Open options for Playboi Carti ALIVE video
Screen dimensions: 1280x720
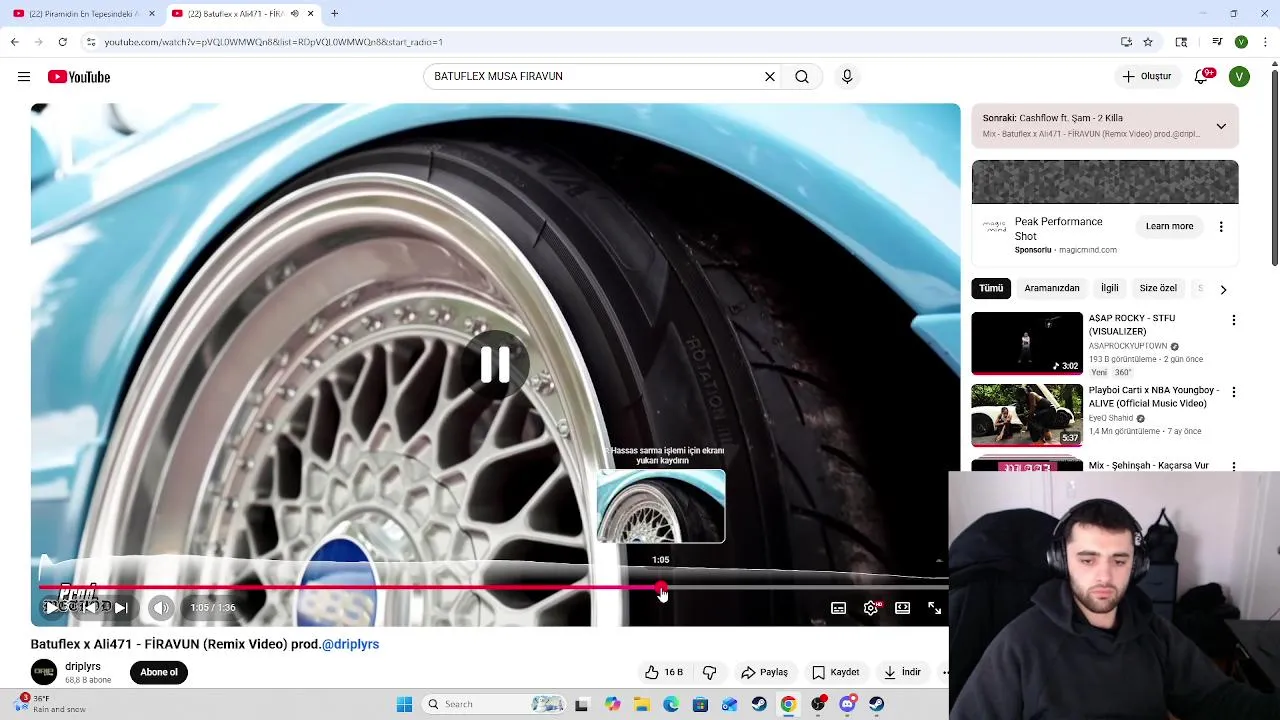(x=1234, y=392)
